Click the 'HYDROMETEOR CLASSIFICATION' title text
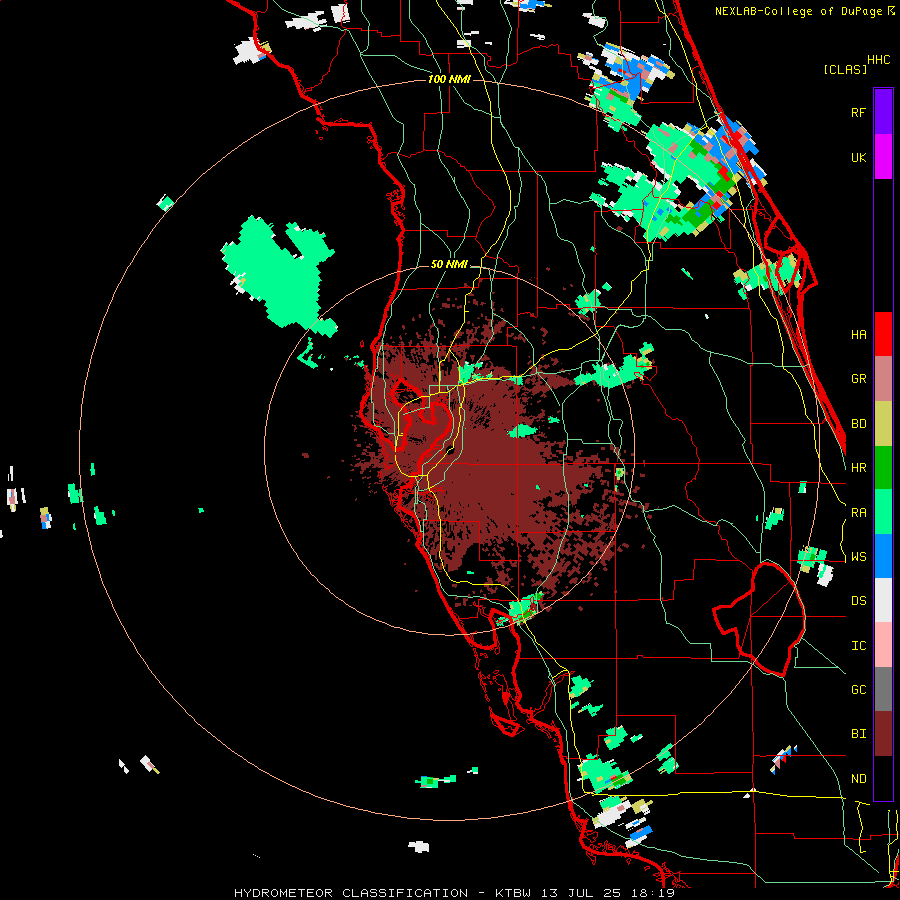900x900 pixels. (x=351, y=893)
